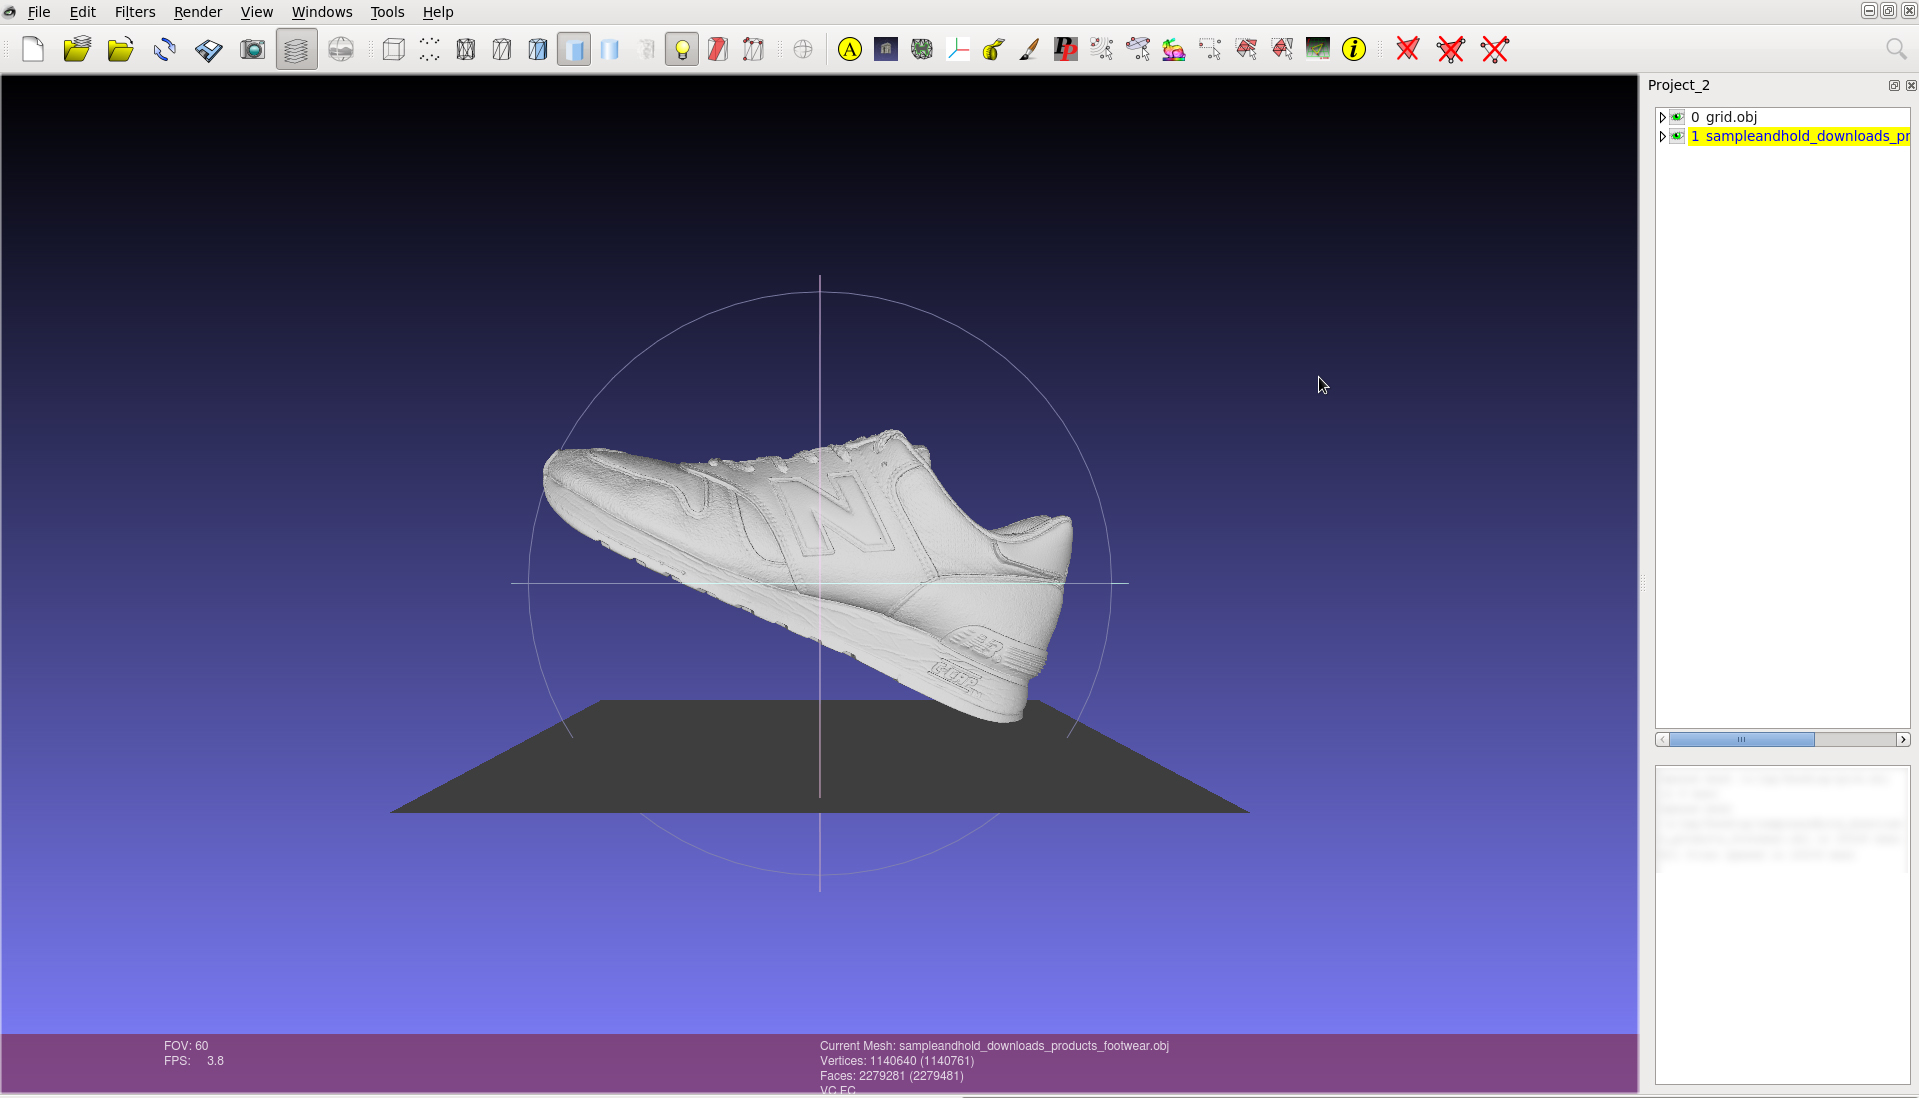Close the Project_2 panel

coord(1911,86)
